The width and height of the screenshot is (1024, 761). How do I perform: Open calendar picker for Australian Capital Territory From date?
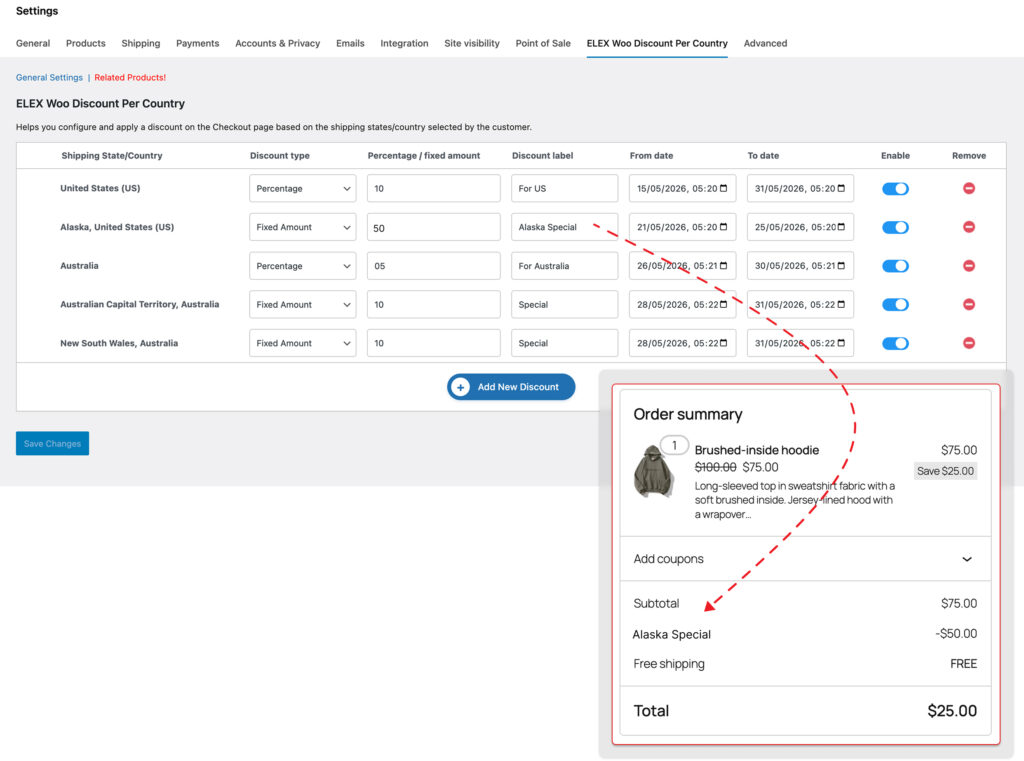[x=723, y=304]
